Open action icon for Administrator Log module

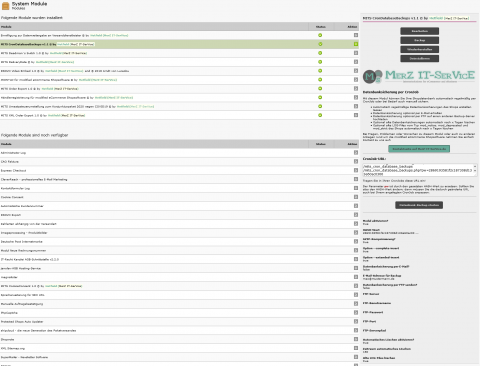coord(356,152)
